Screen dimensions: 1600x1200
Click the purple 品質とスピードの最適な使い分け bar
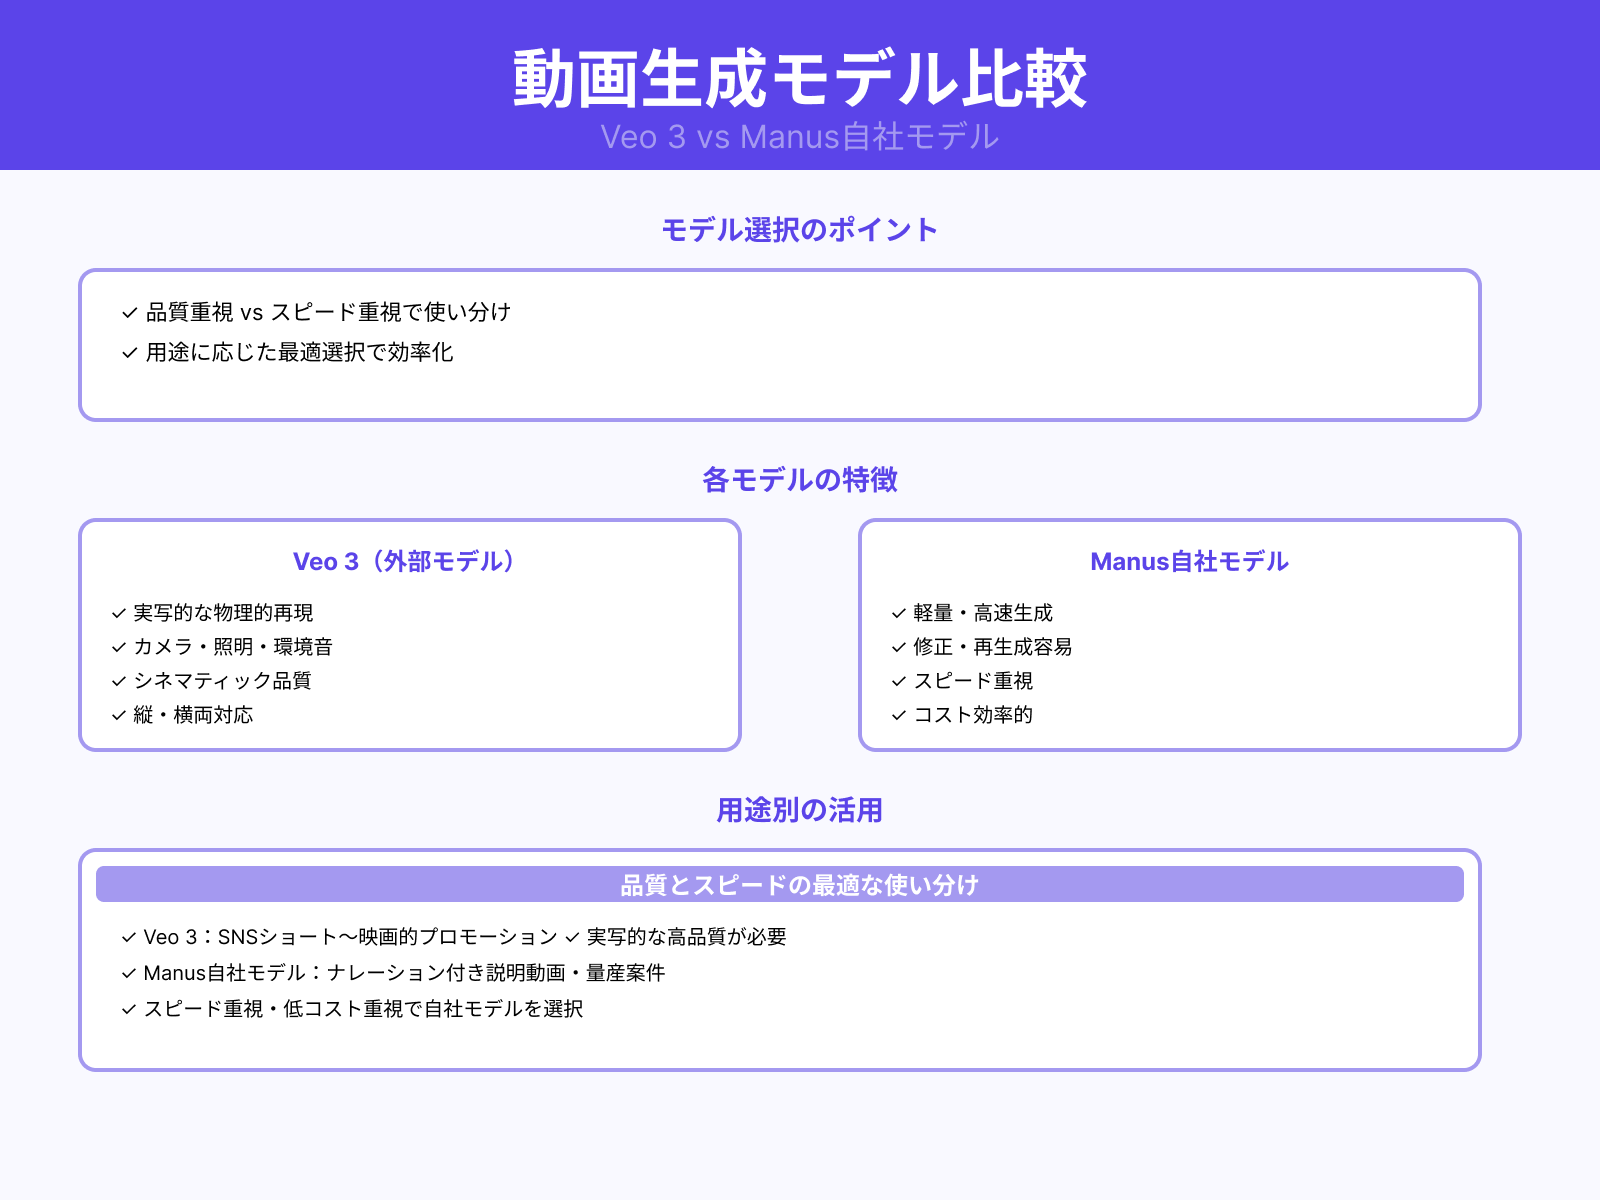coord(799,884)
